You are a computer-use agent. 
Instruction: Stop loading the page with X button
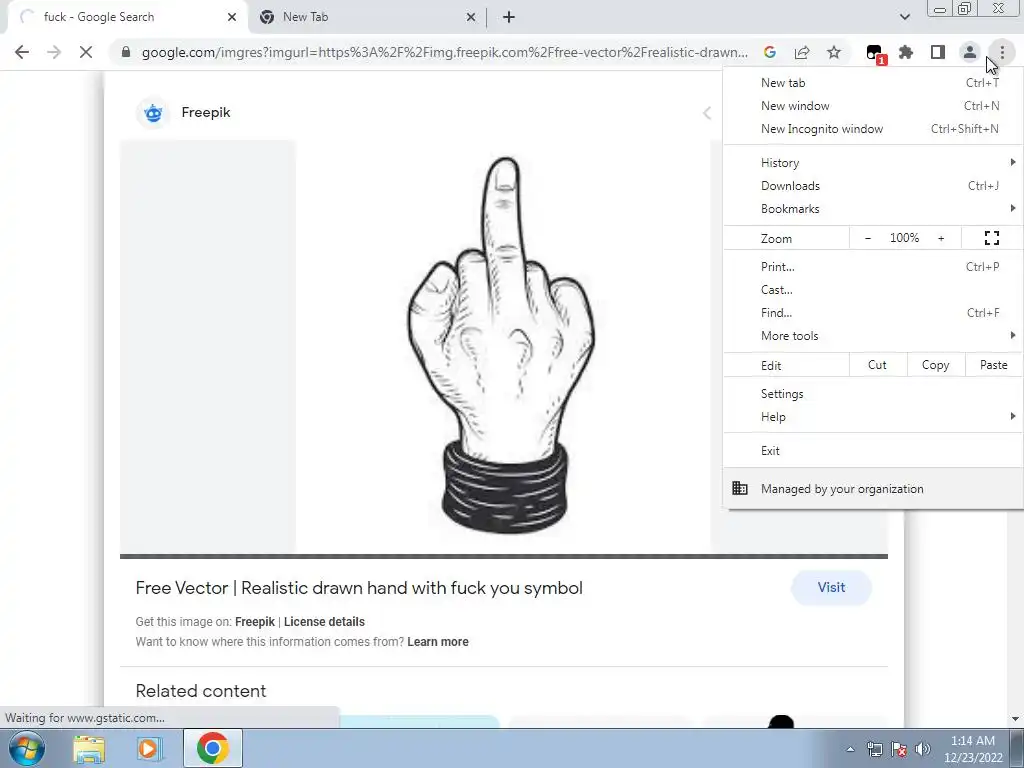(x=86, y=52)
